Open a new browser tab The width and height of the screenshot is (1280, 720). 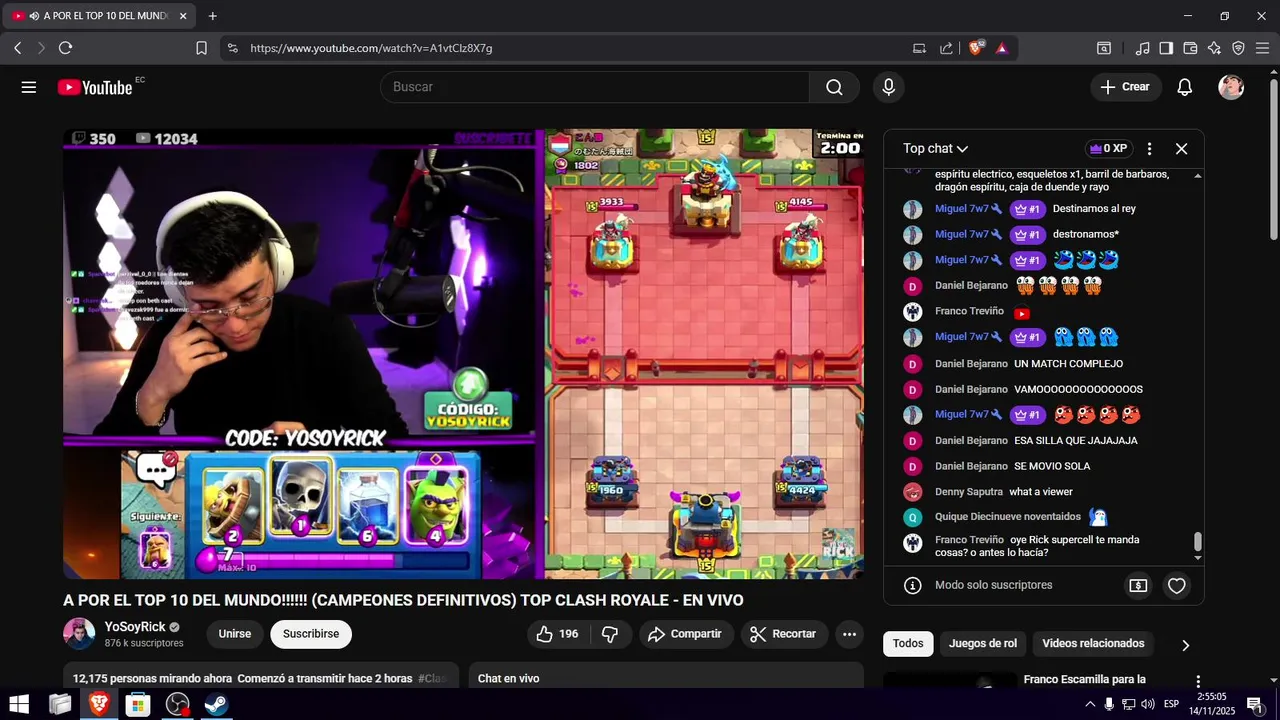click(x=212, y=16)
